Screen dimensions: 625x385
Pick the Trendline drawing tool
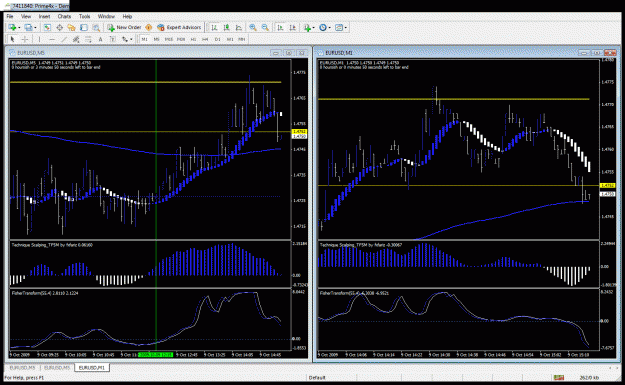[64, 39]
